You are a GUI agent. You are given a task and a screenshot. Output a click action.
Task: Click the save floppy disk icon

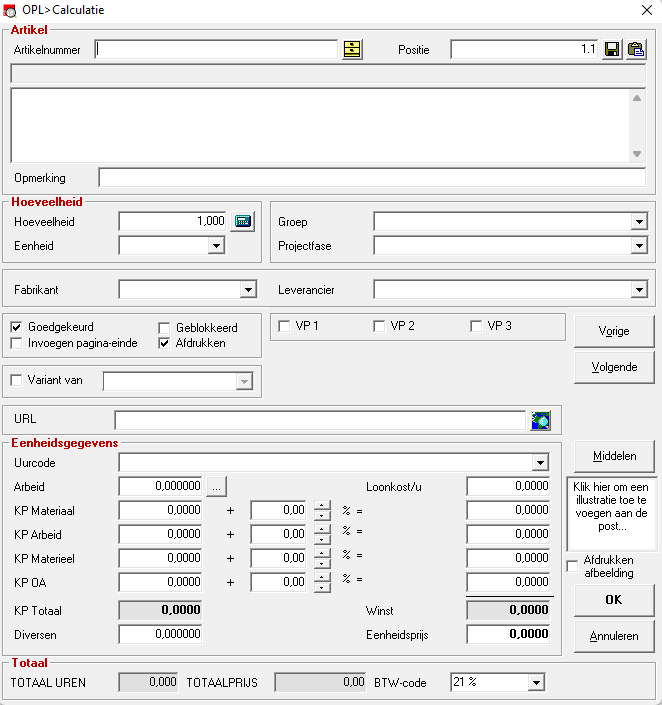click(x=612, y=49)
